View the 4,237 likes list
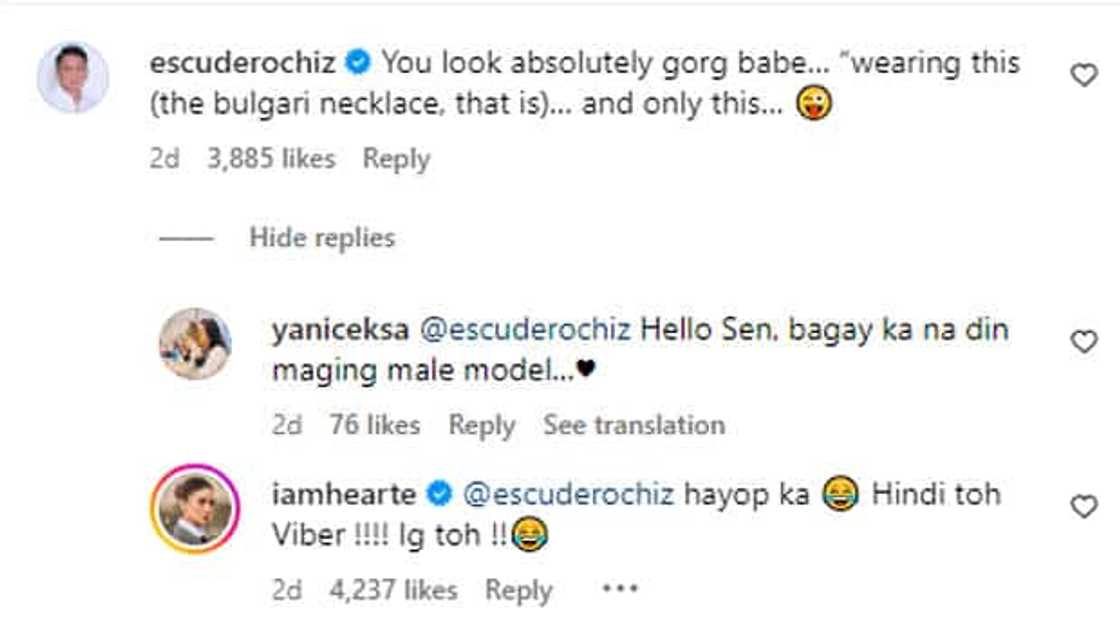The width and height of the screenshot is (1120, 621). 393,590
